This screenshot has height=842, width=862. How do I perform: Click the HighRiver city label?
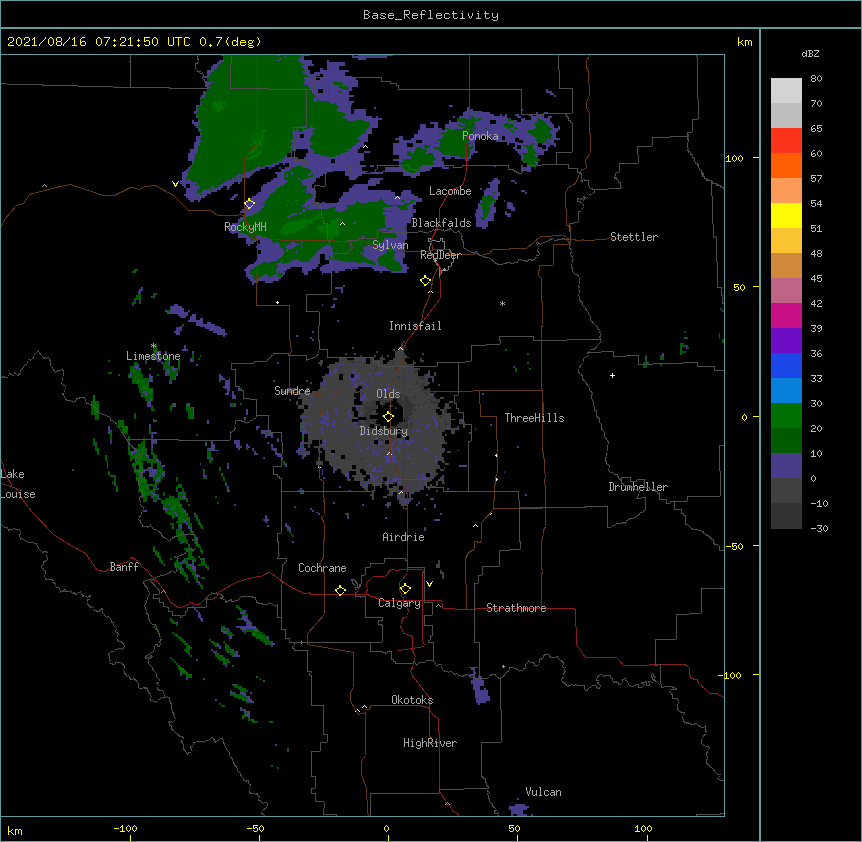(x=430, y=743)
